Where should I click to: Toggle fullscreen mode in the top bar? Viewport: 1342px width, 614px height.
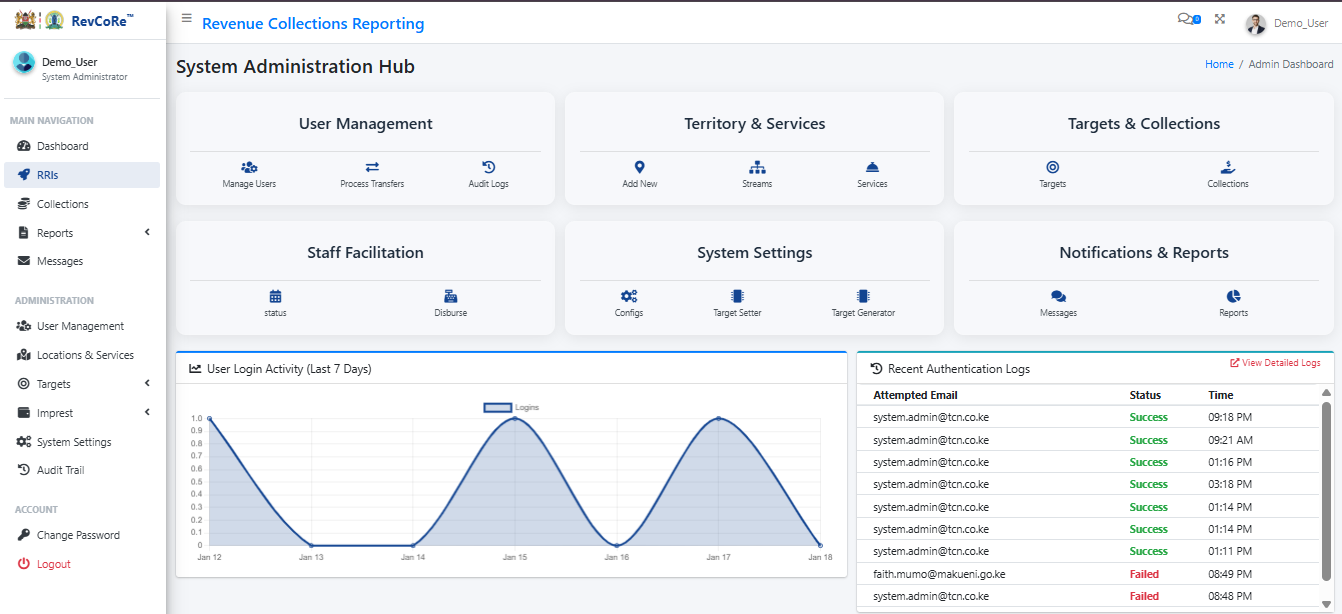pyautogui.click(x=1220, y=19)
